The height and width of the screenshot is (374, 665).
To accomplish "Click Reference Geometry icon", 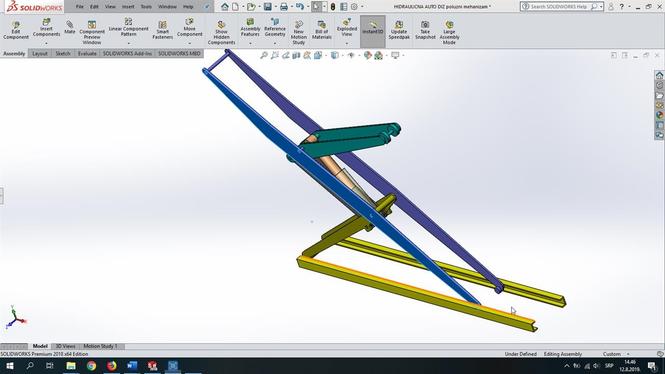I will pyautogui.click(x=275, y=22).
